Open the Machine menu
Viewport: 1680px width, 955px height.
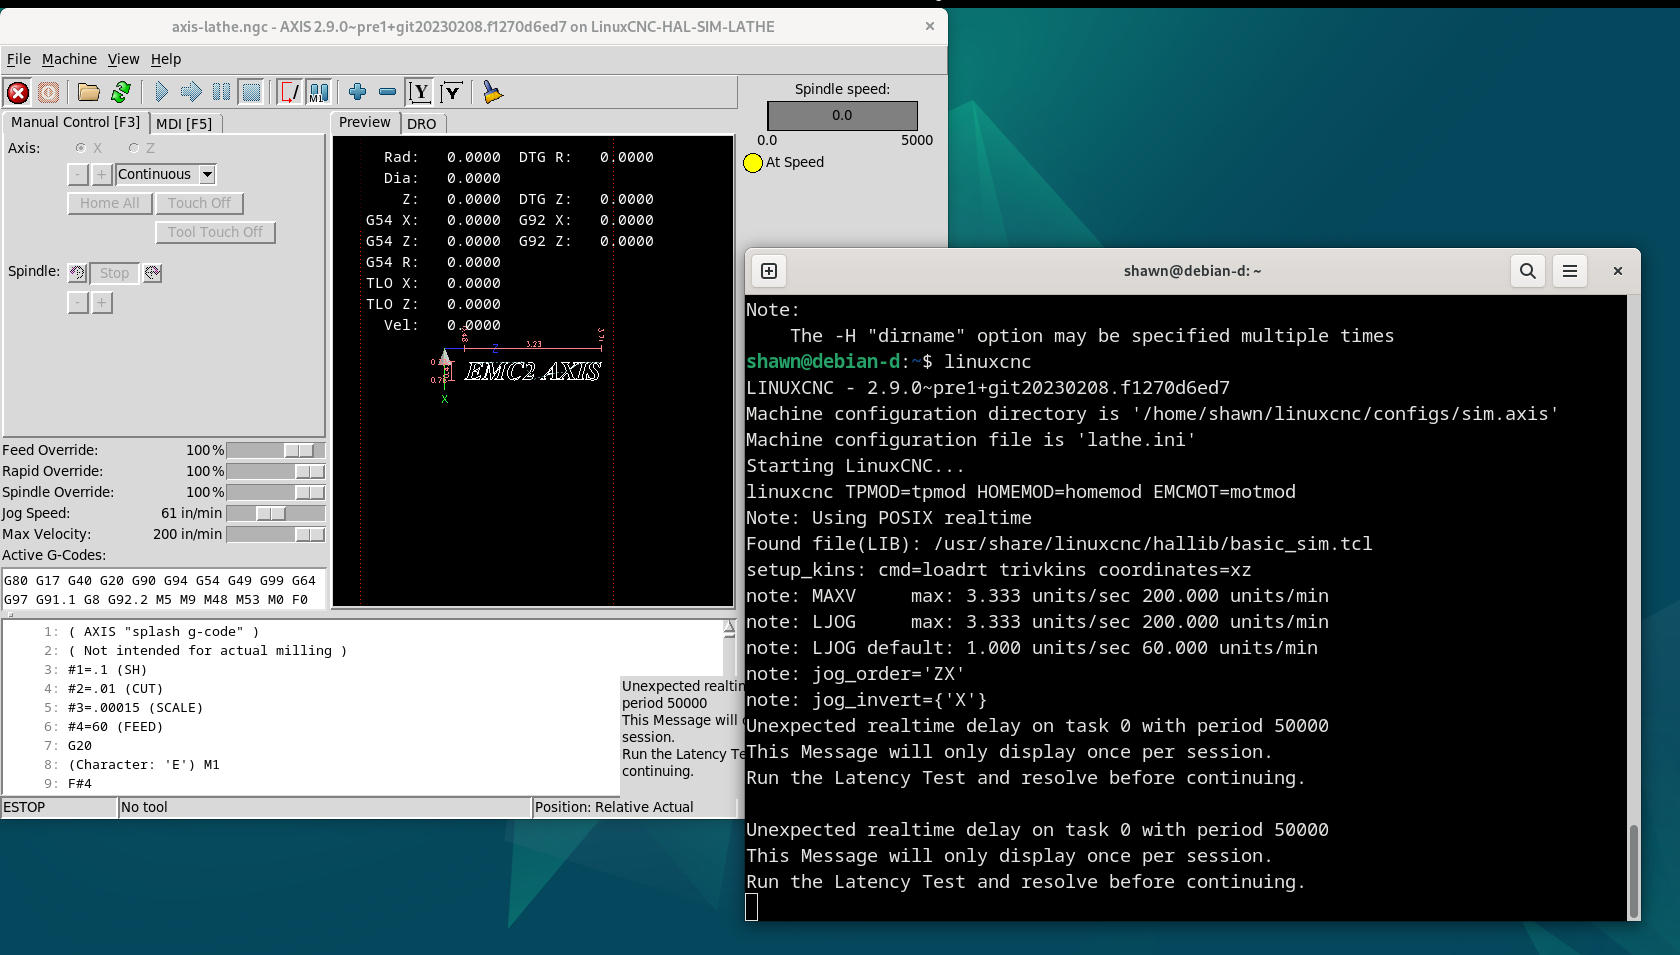[x=69, y=59]
